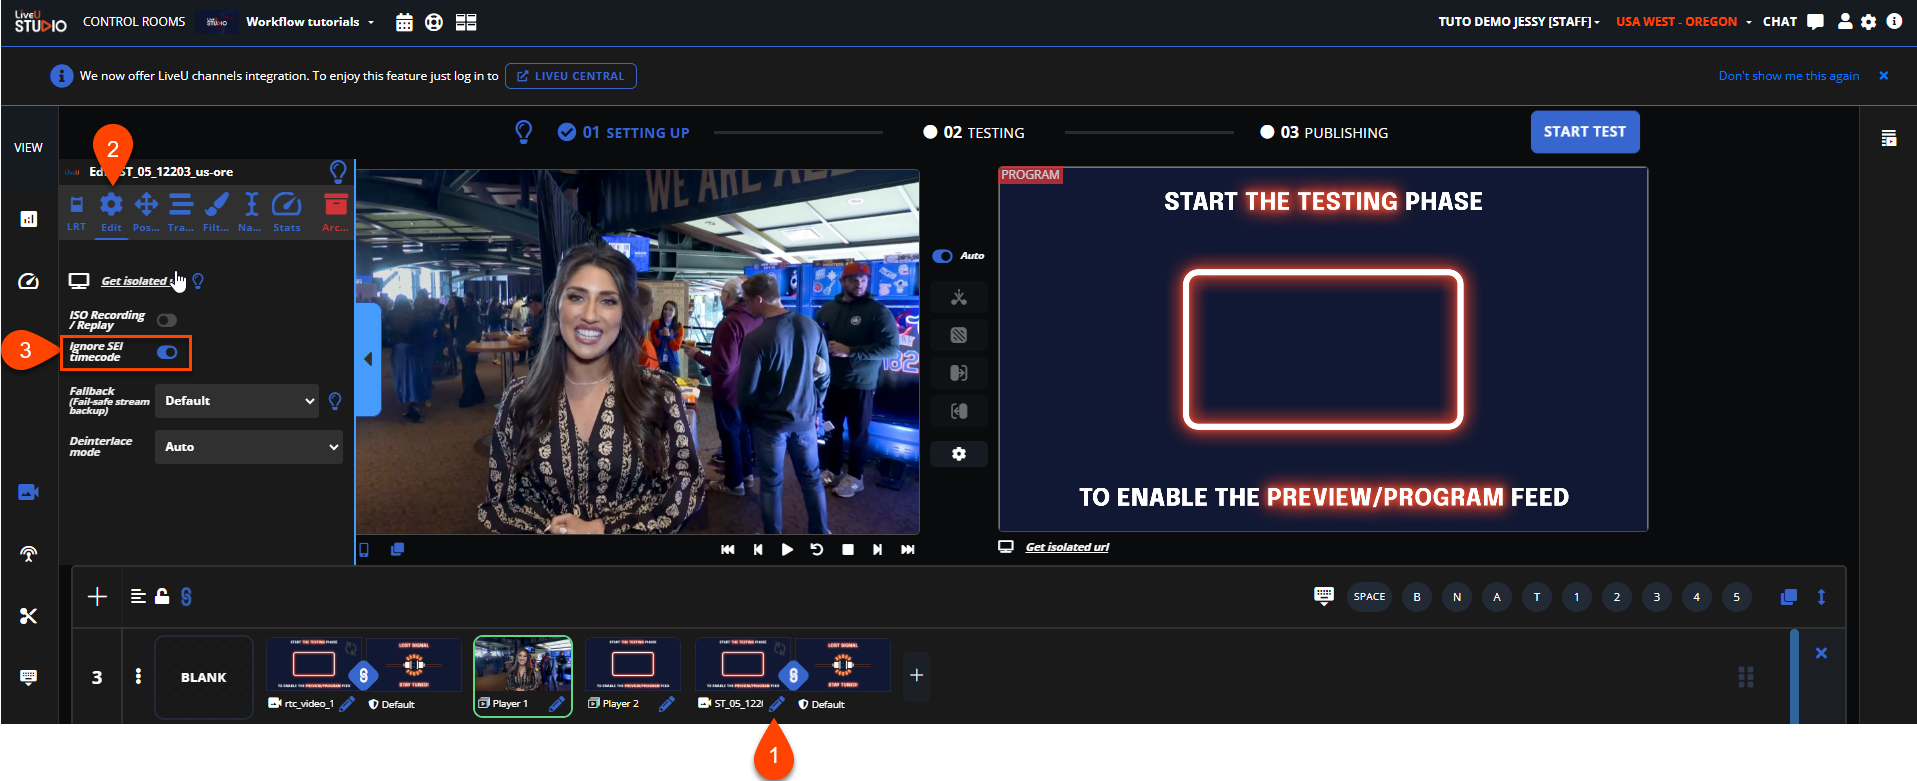Toggle the Auto switch beside preview

pyautogui.click(x=942, y=256)
